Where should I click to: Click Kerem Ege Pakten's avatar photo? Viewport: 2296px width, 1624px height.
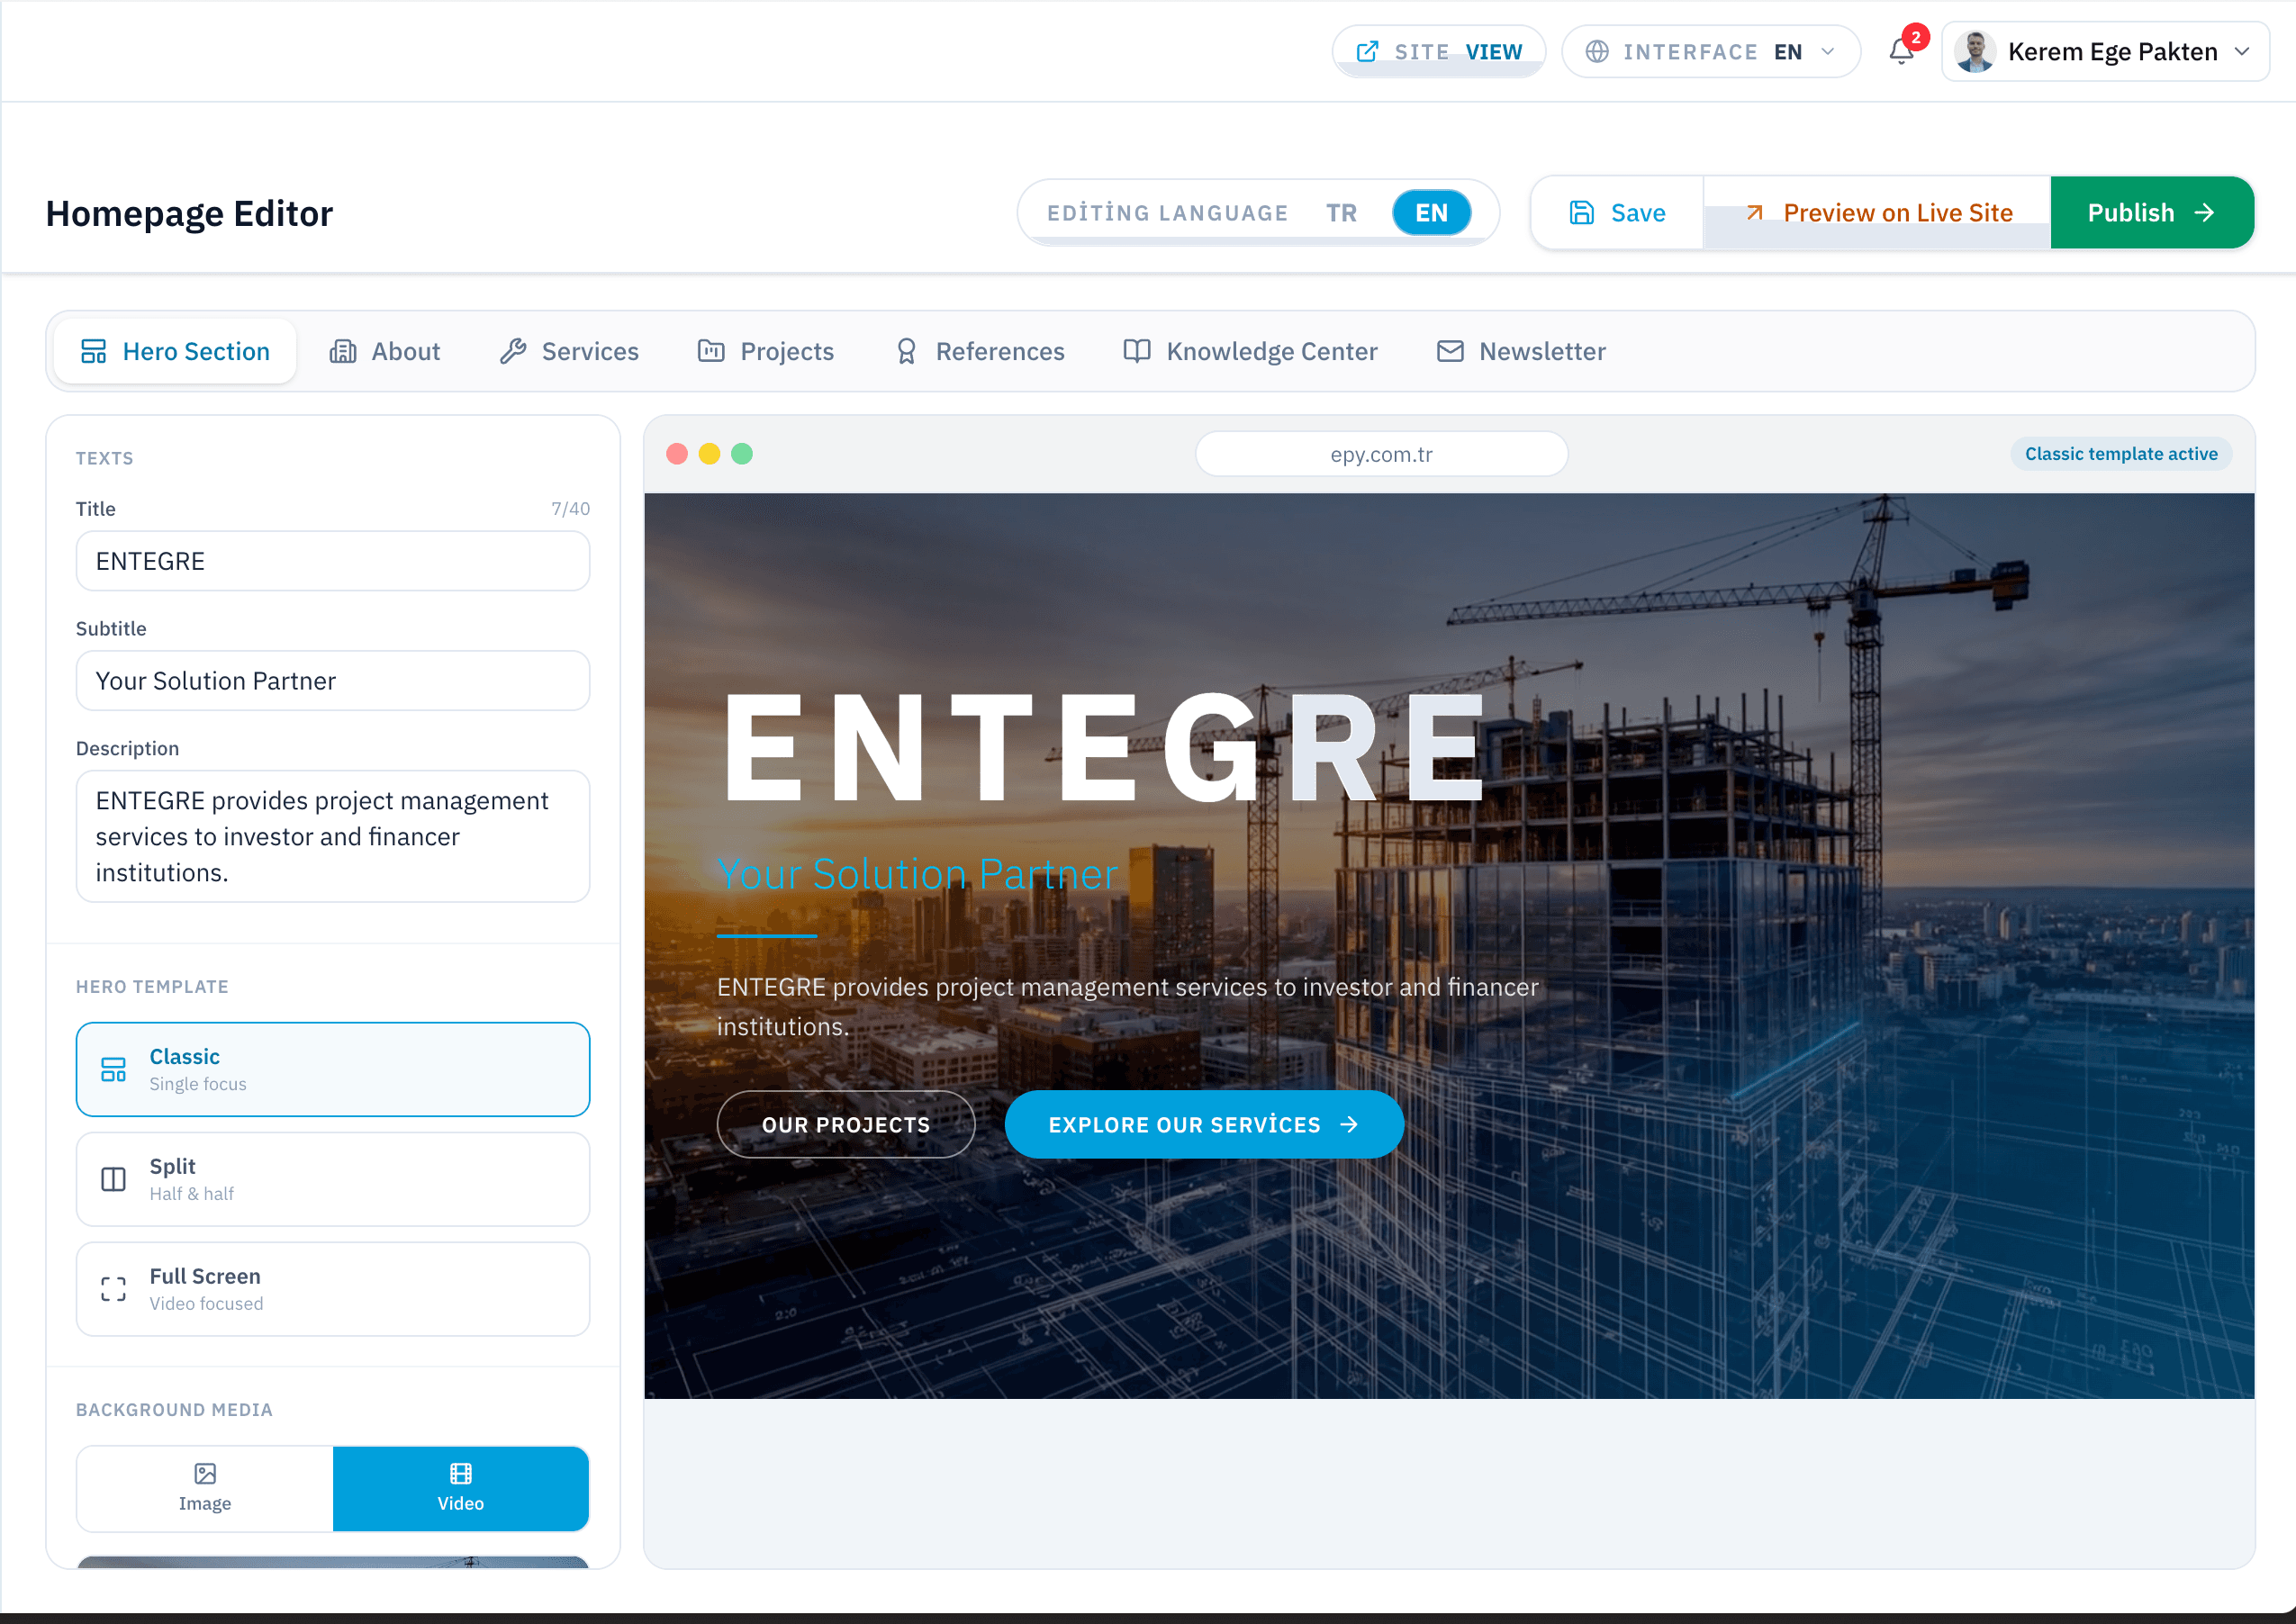tap(1975, 51)
